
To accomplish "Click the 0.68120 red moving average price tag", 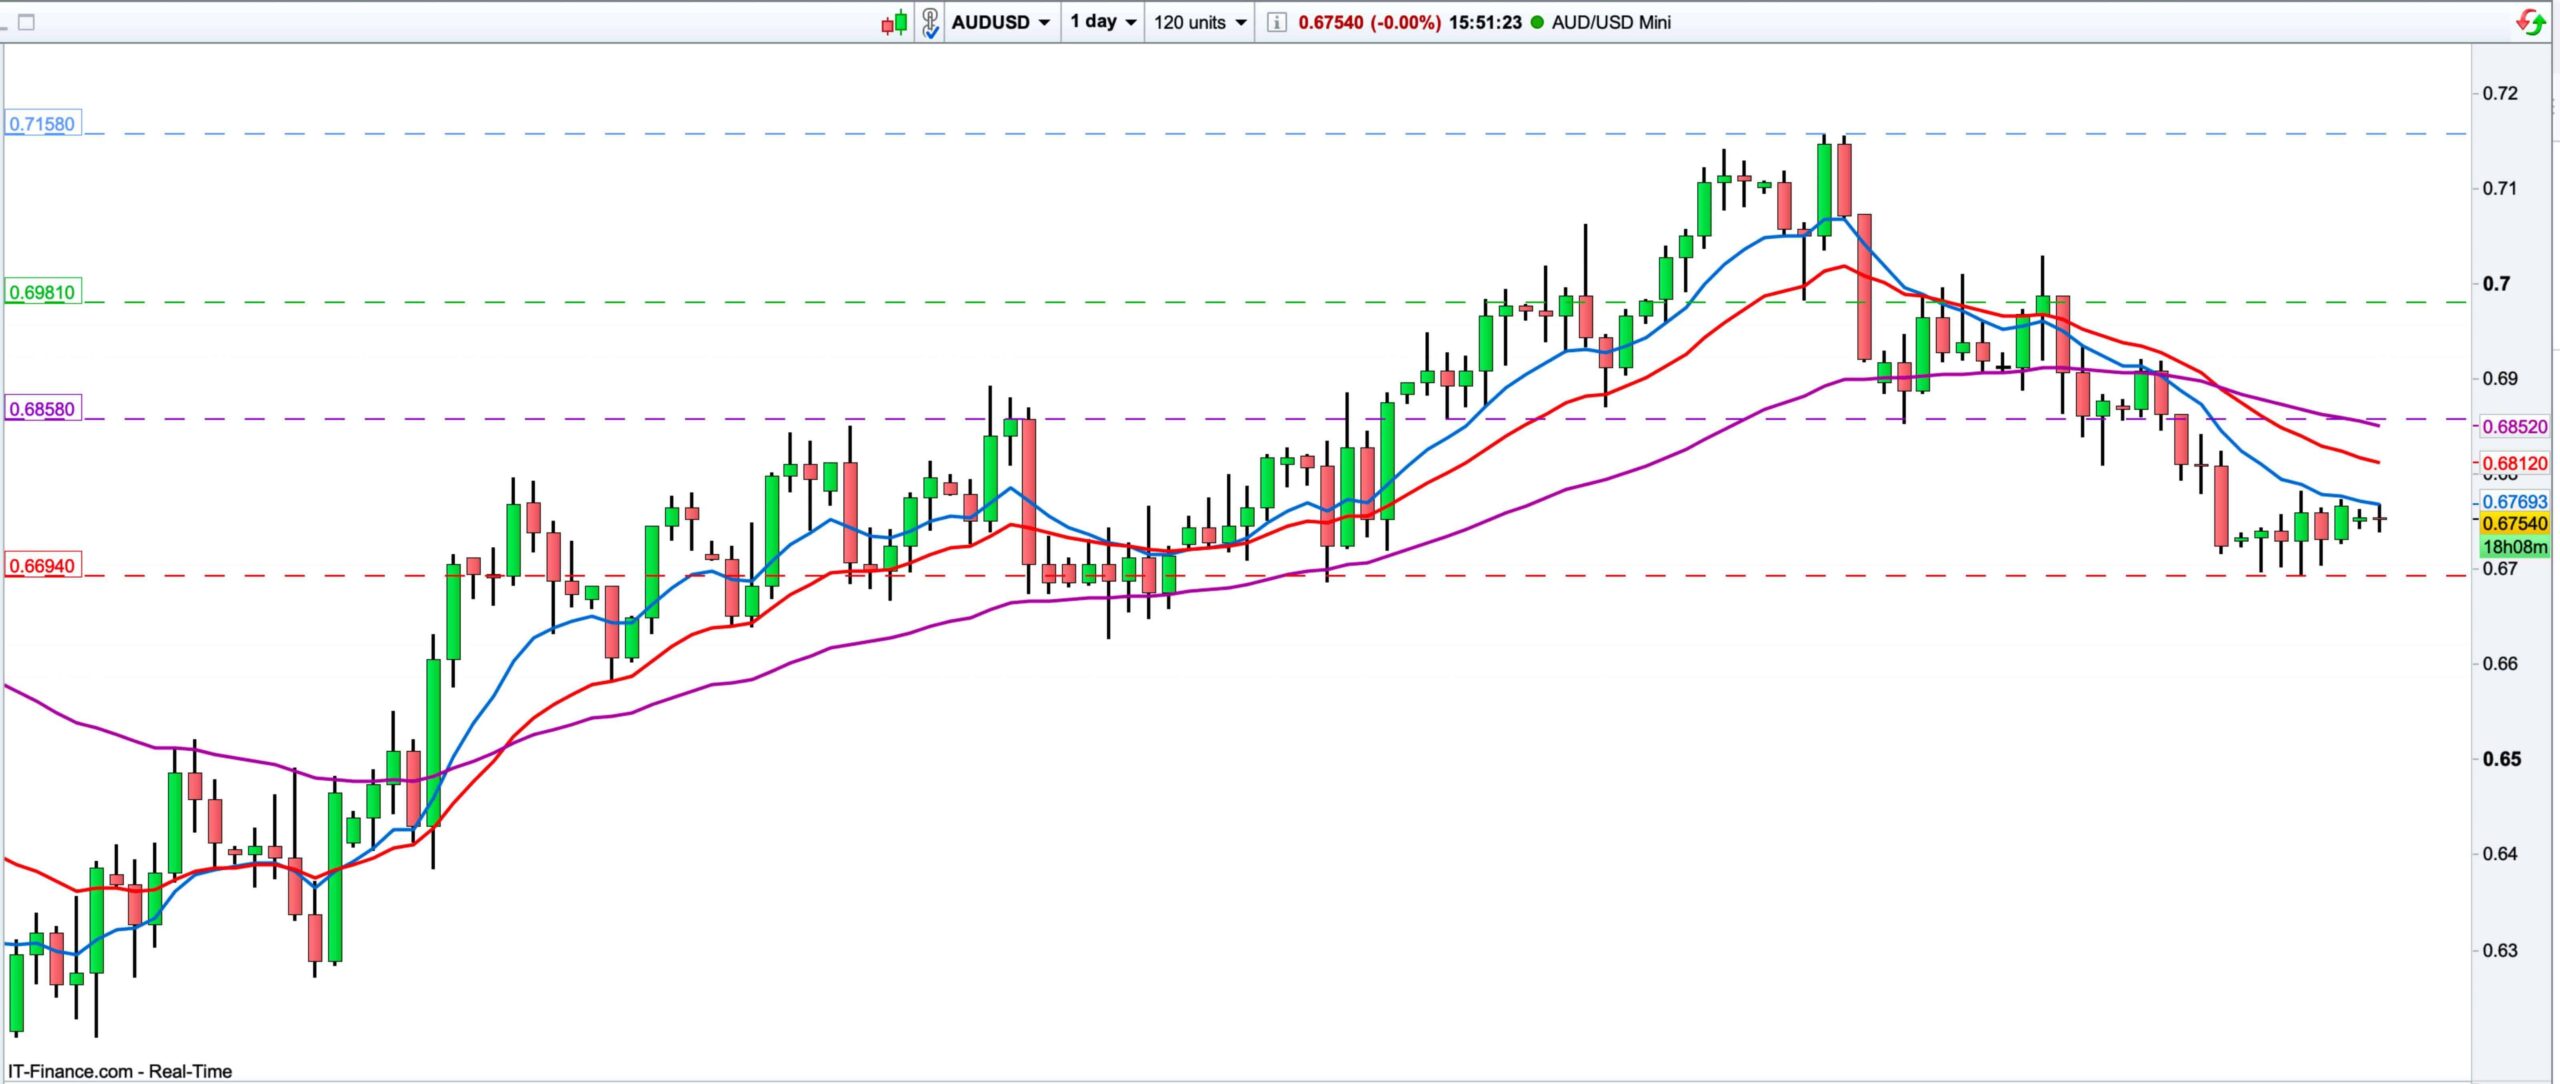I will pyautogui.click(x=2515, y=464).
